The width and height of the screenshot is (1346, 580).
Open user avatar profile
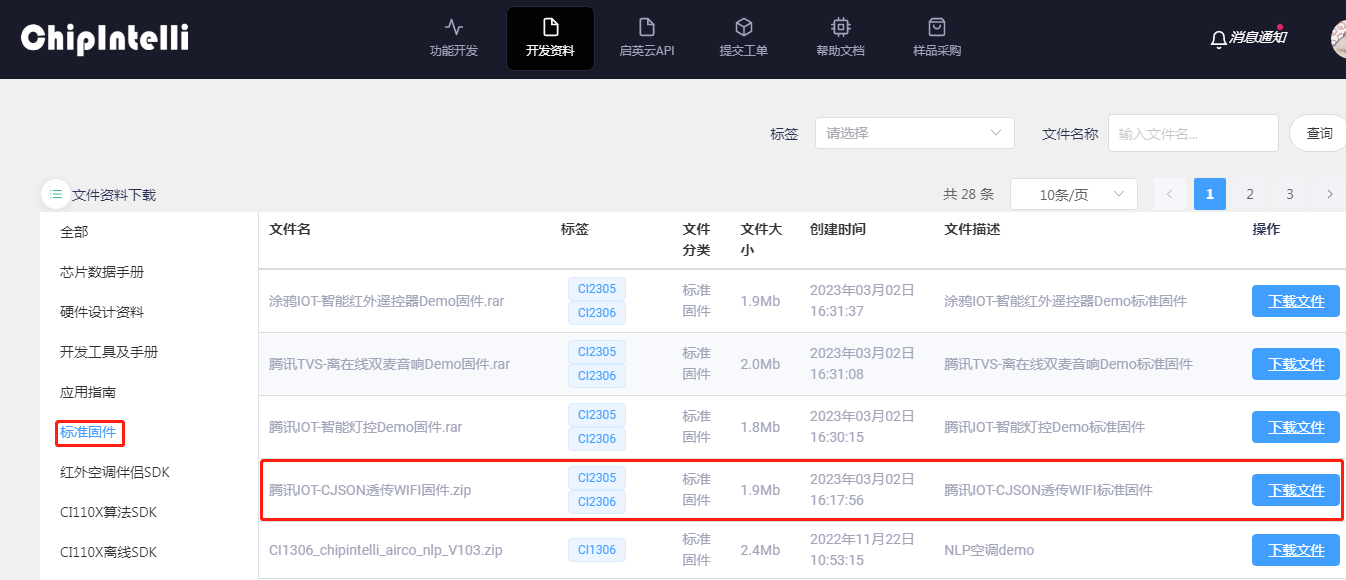(x=1339, y=38)
